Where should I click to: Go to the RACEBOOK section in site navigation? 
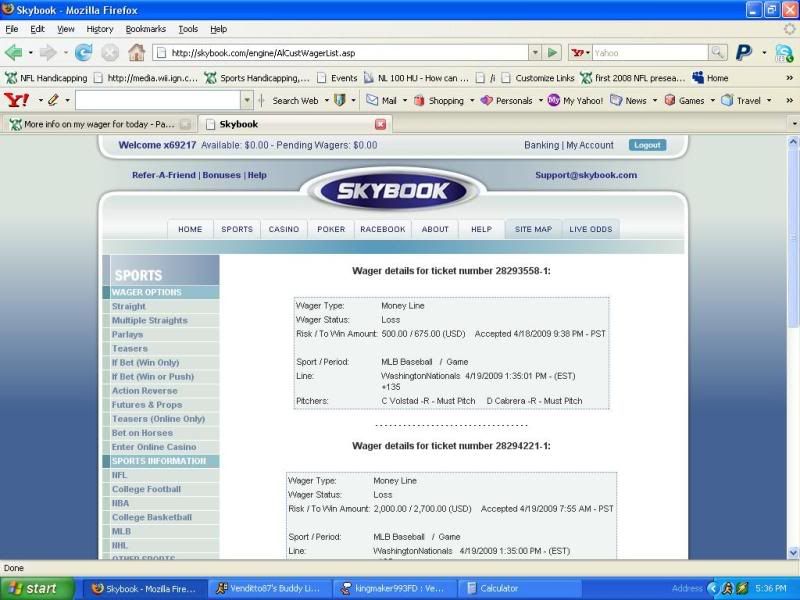[383, 229]
